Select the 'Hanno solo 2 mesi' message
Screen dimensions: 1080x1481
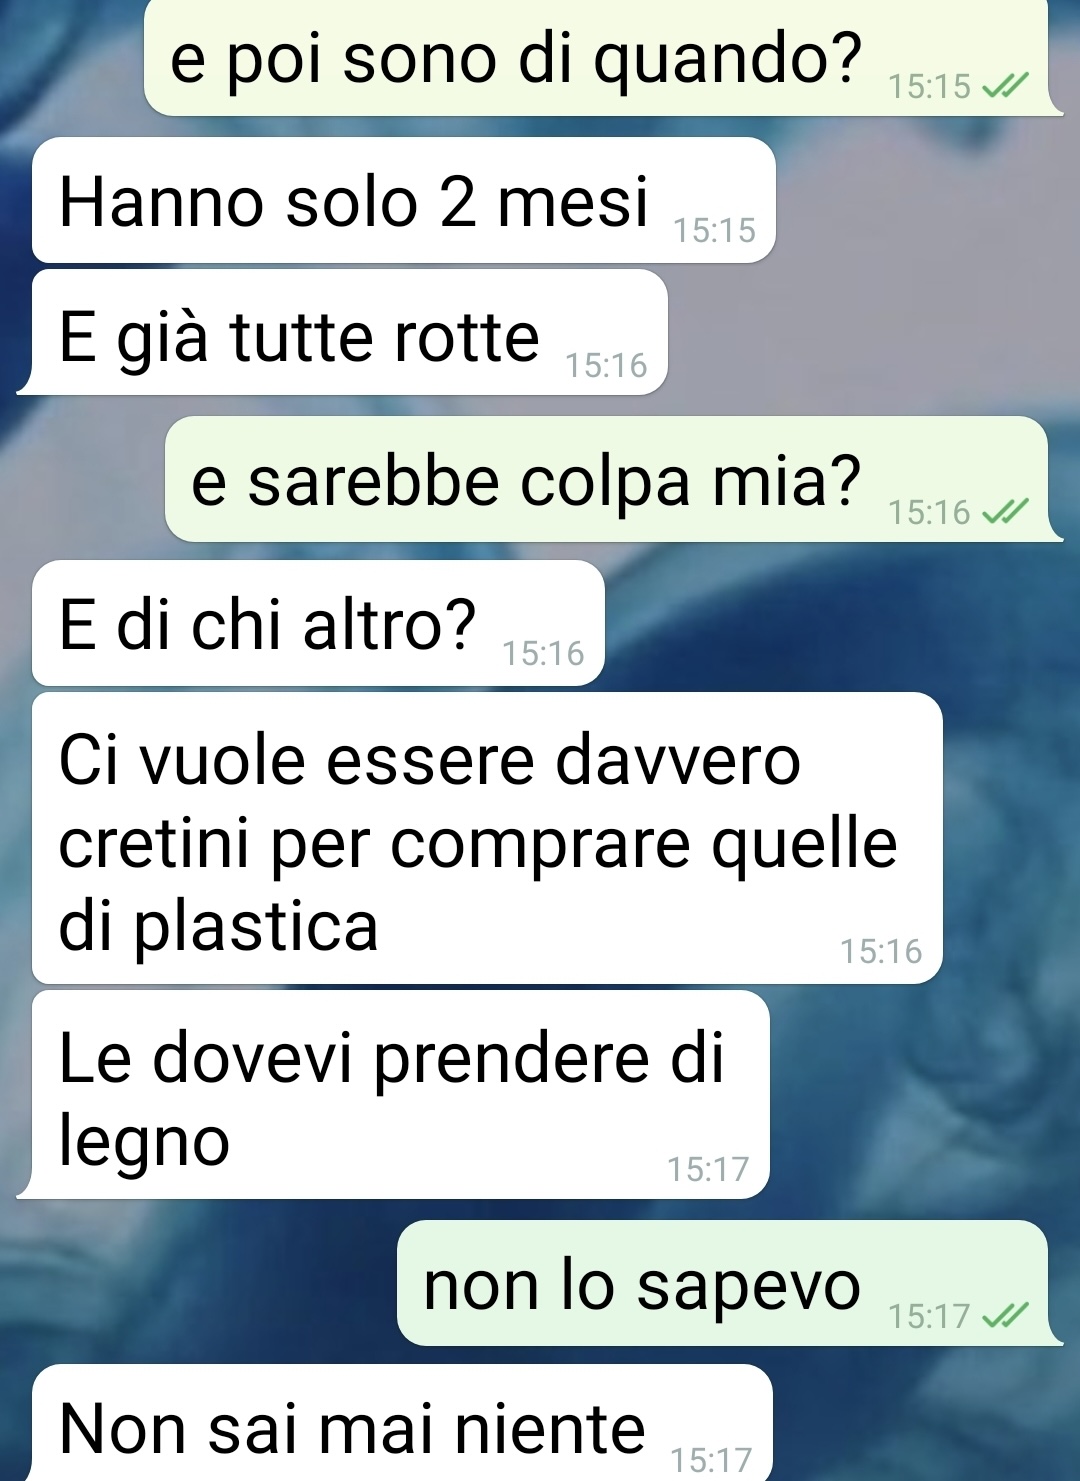coord(403,200)
